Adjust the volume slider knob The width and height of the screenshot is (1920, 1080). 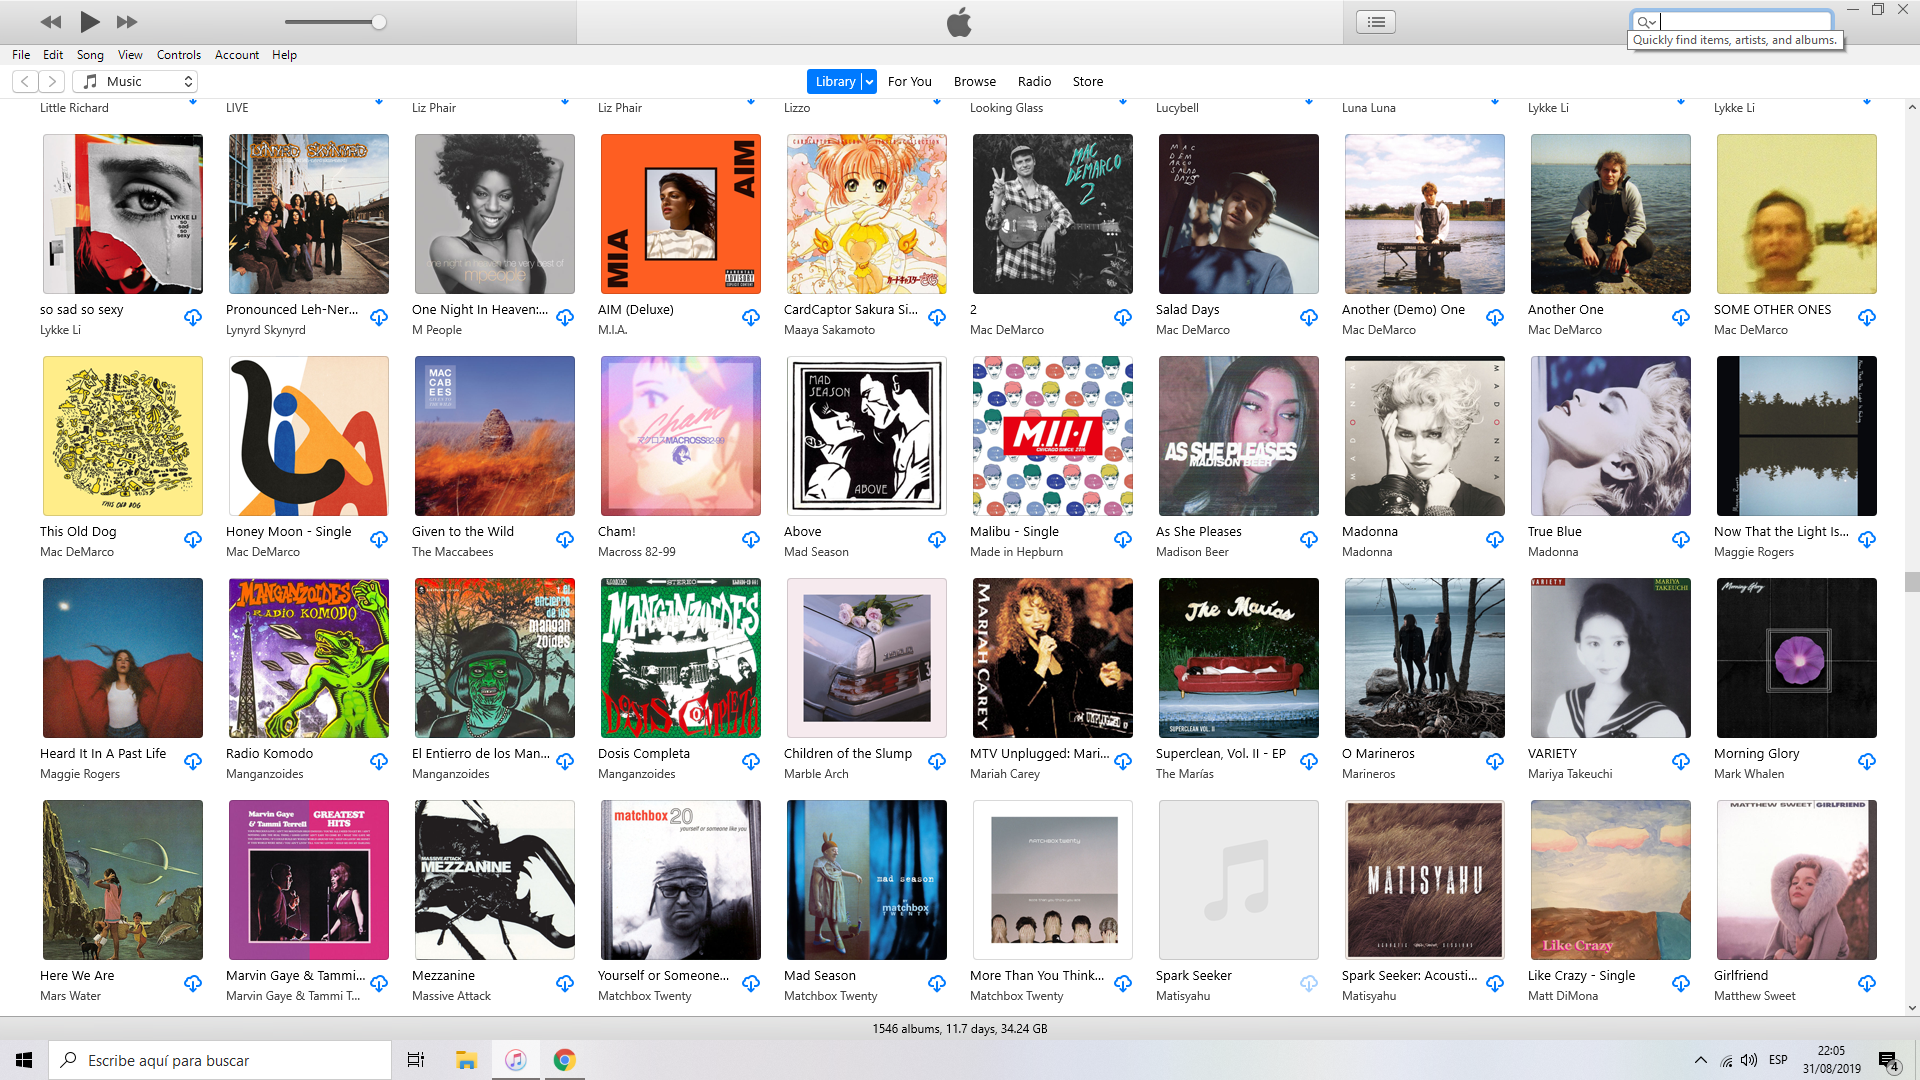[x=379, y=22]
